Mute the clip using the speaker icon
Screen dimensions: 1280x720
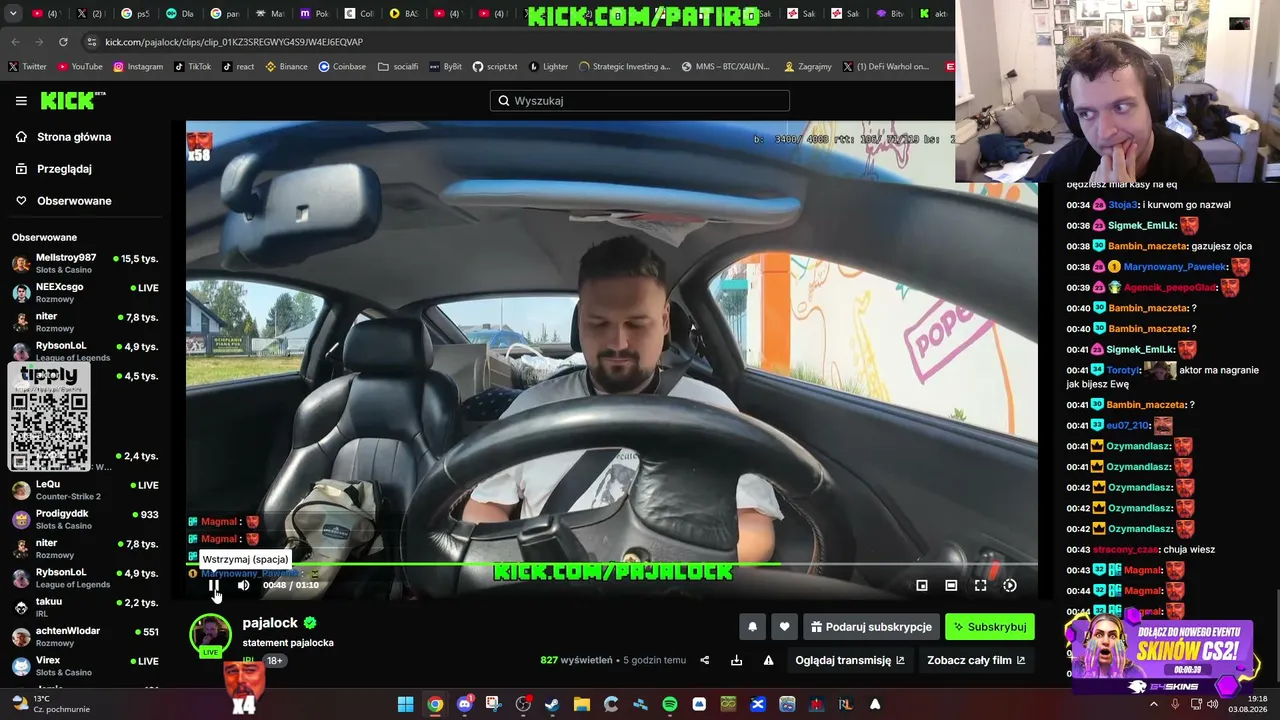243,586
